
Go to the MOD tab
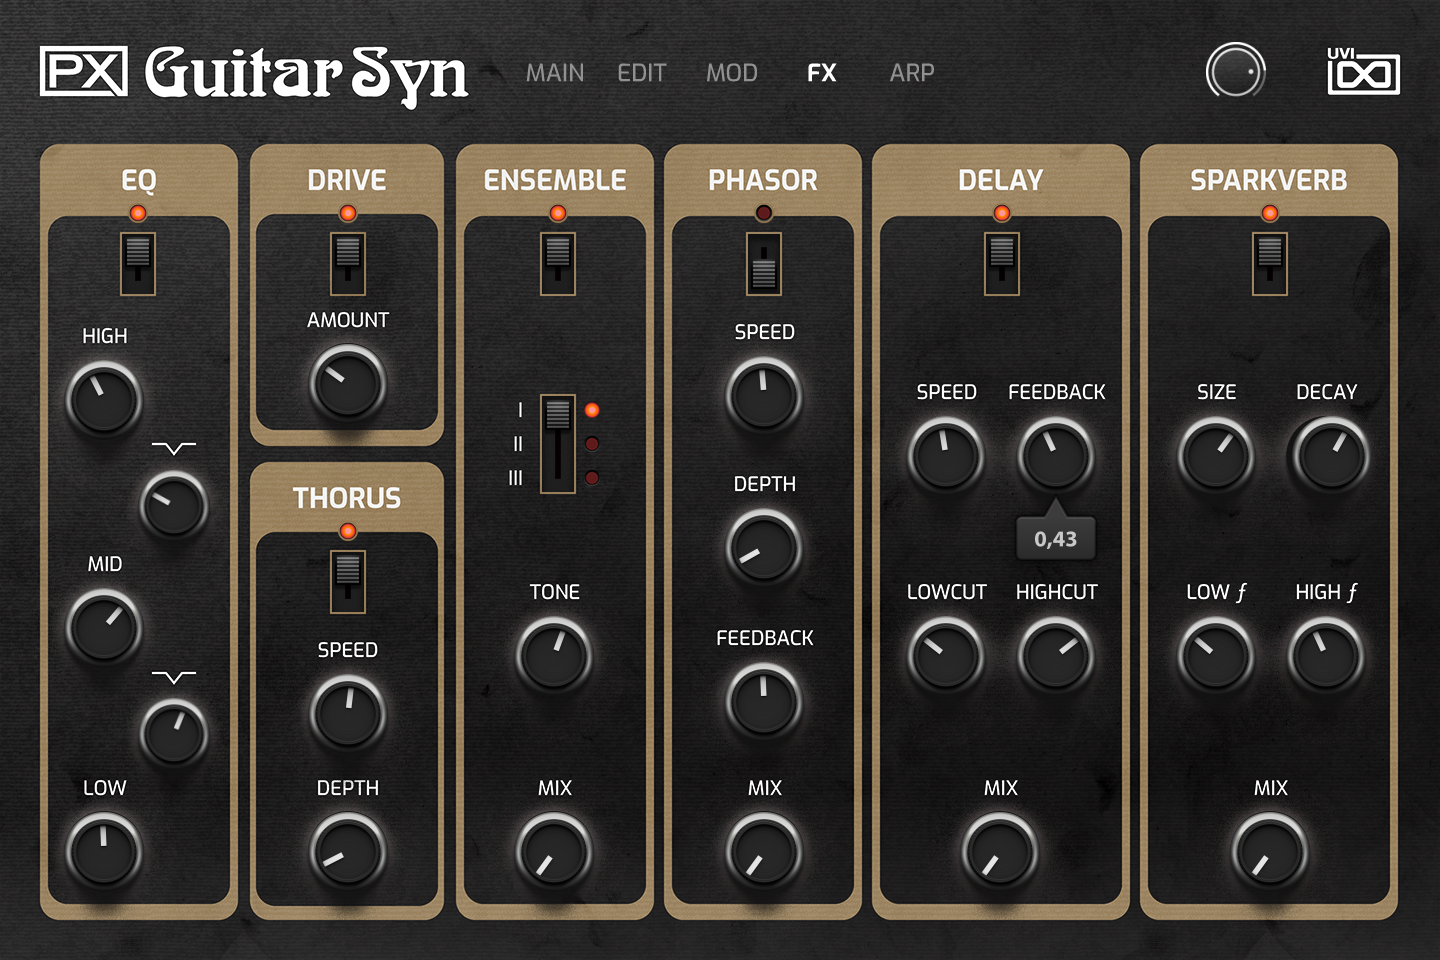point(732,73)
